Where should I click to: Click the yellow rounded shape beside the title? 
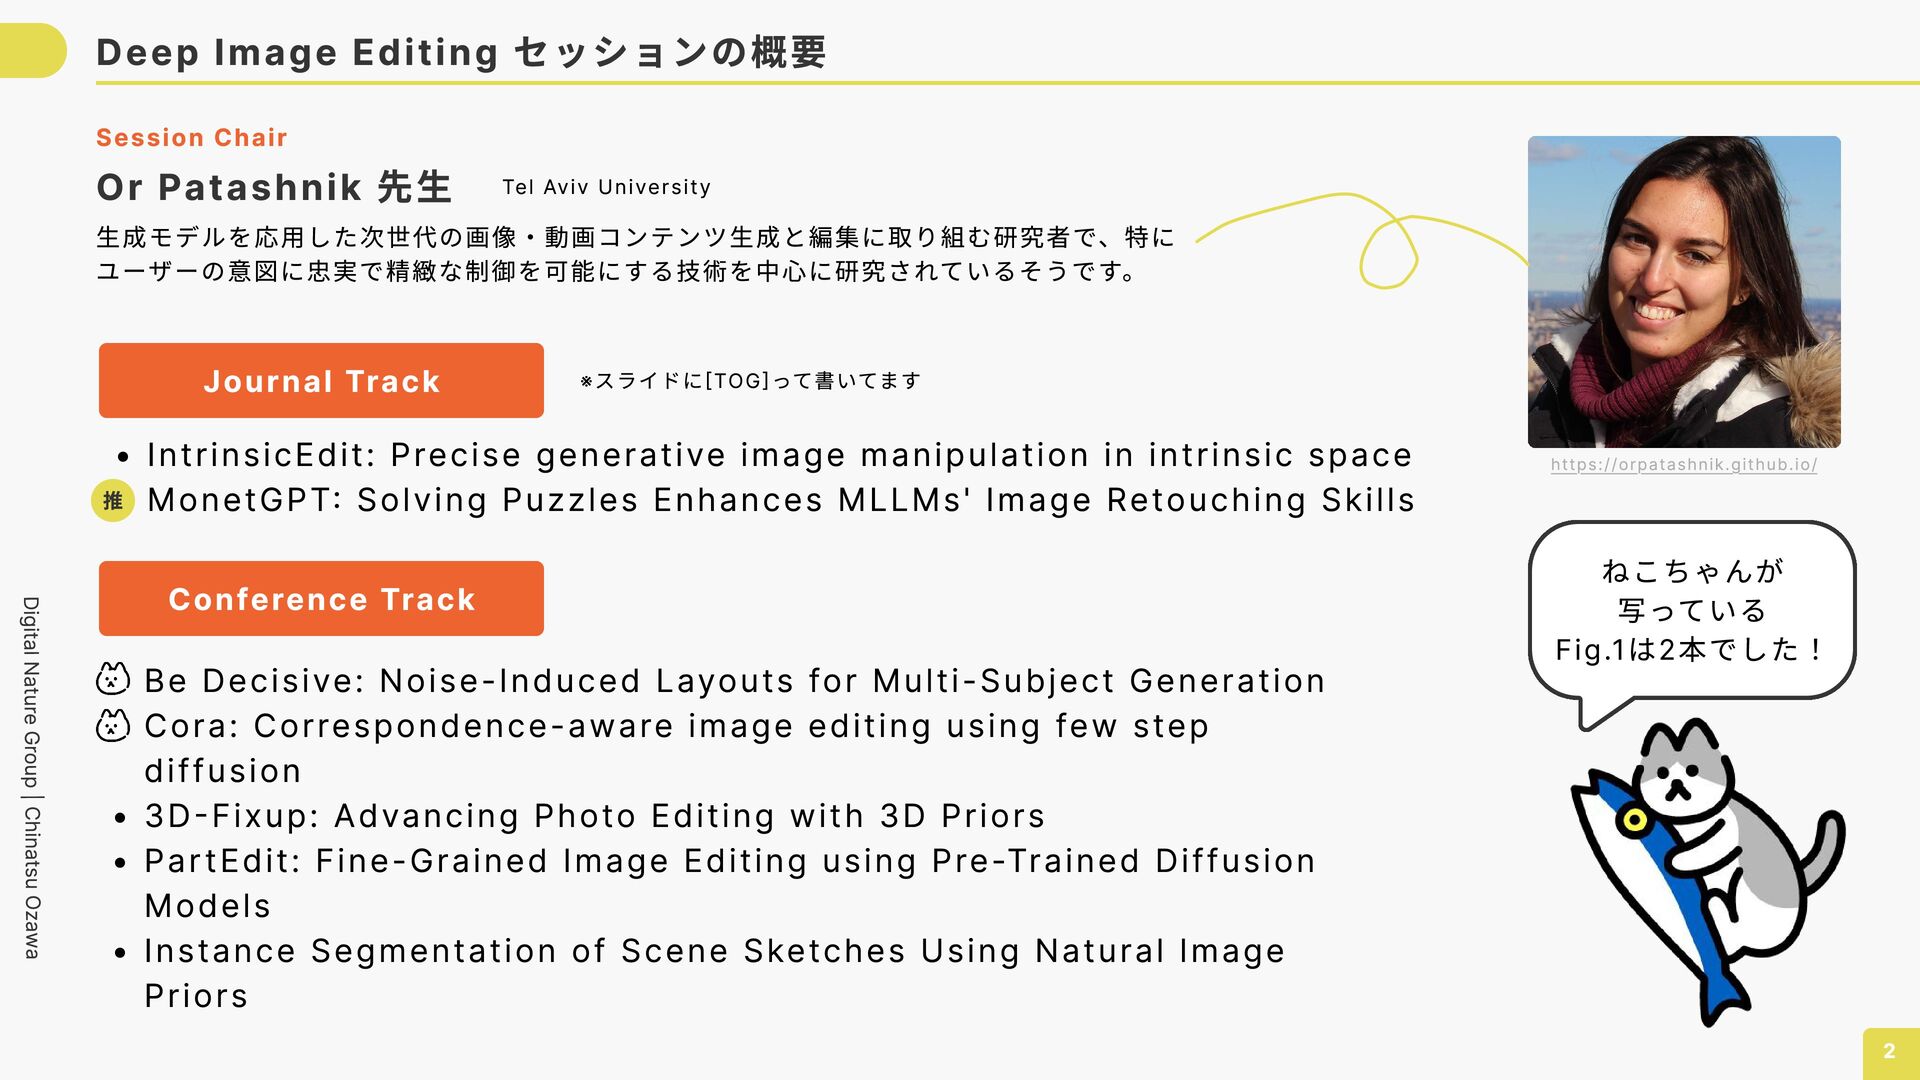coord(32,50)
